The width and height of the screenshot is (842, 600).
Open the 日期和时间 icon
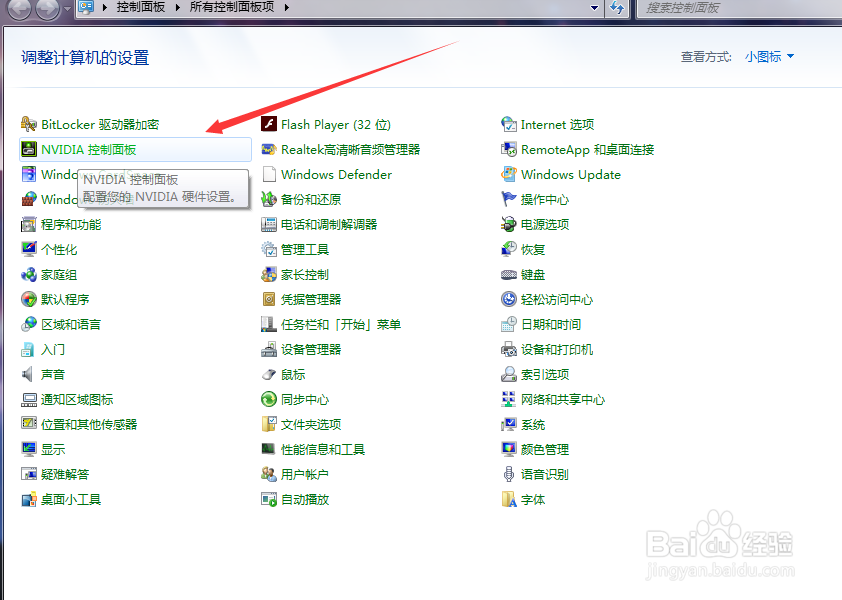tap(509, 324)
